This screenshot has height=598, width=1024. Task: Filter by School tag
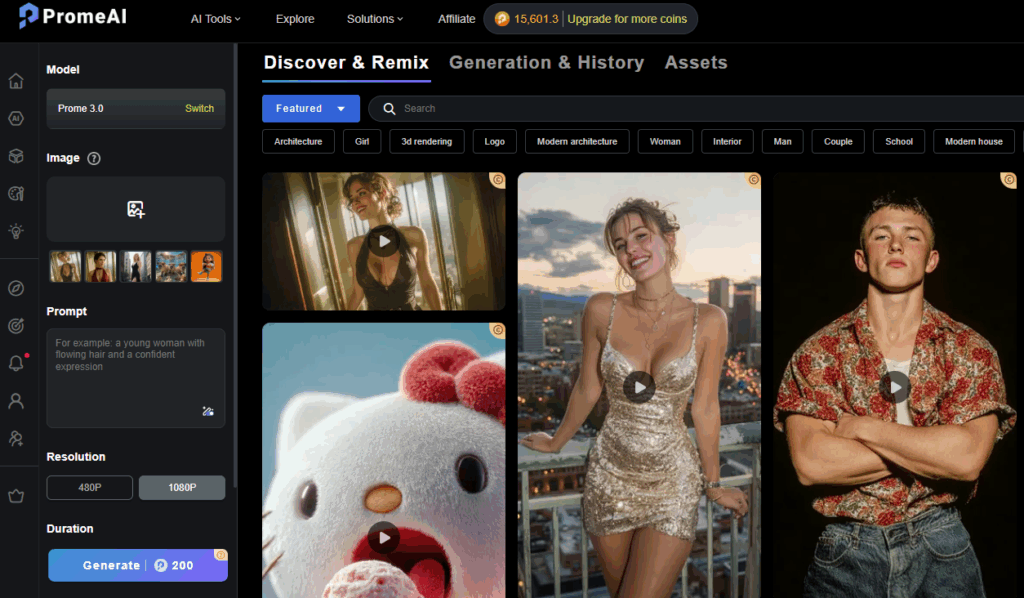[x=899, y=142]
